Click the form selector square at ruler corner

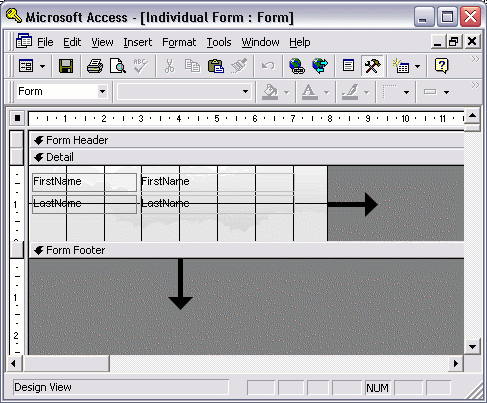click(17, 118)
